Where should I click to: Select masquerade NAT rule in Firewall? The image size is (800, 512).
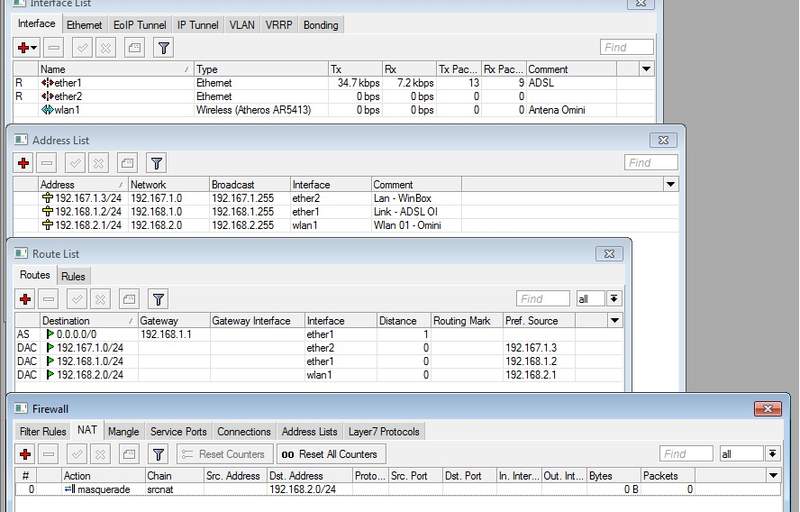point(398,489)
